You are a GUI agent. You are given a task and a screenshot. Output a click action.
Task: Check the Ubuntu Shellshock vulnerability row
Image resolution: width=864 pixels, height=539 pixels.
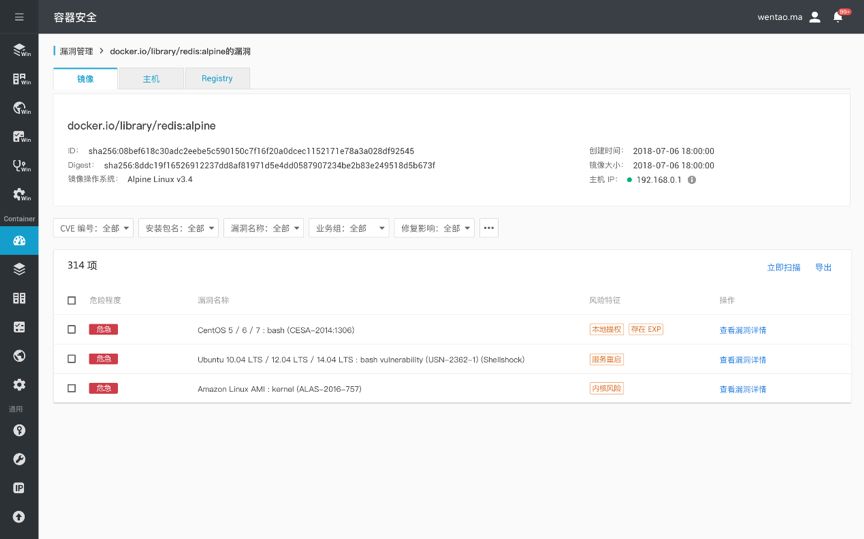coord(72,359)
